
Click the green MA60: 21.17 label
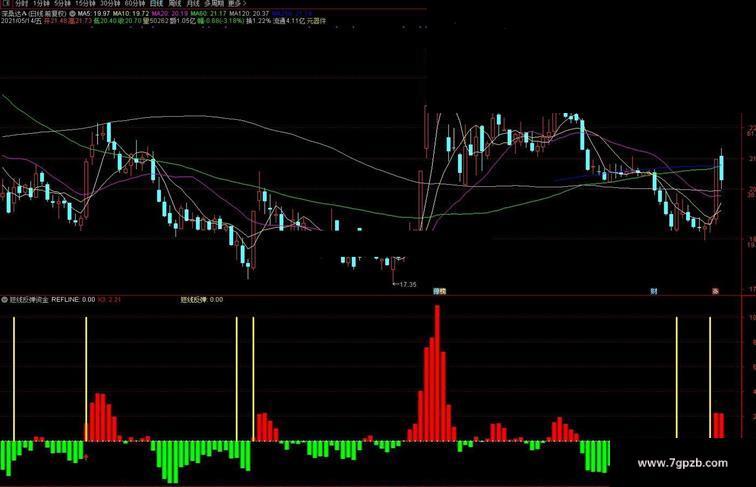[x=208, y=14]
